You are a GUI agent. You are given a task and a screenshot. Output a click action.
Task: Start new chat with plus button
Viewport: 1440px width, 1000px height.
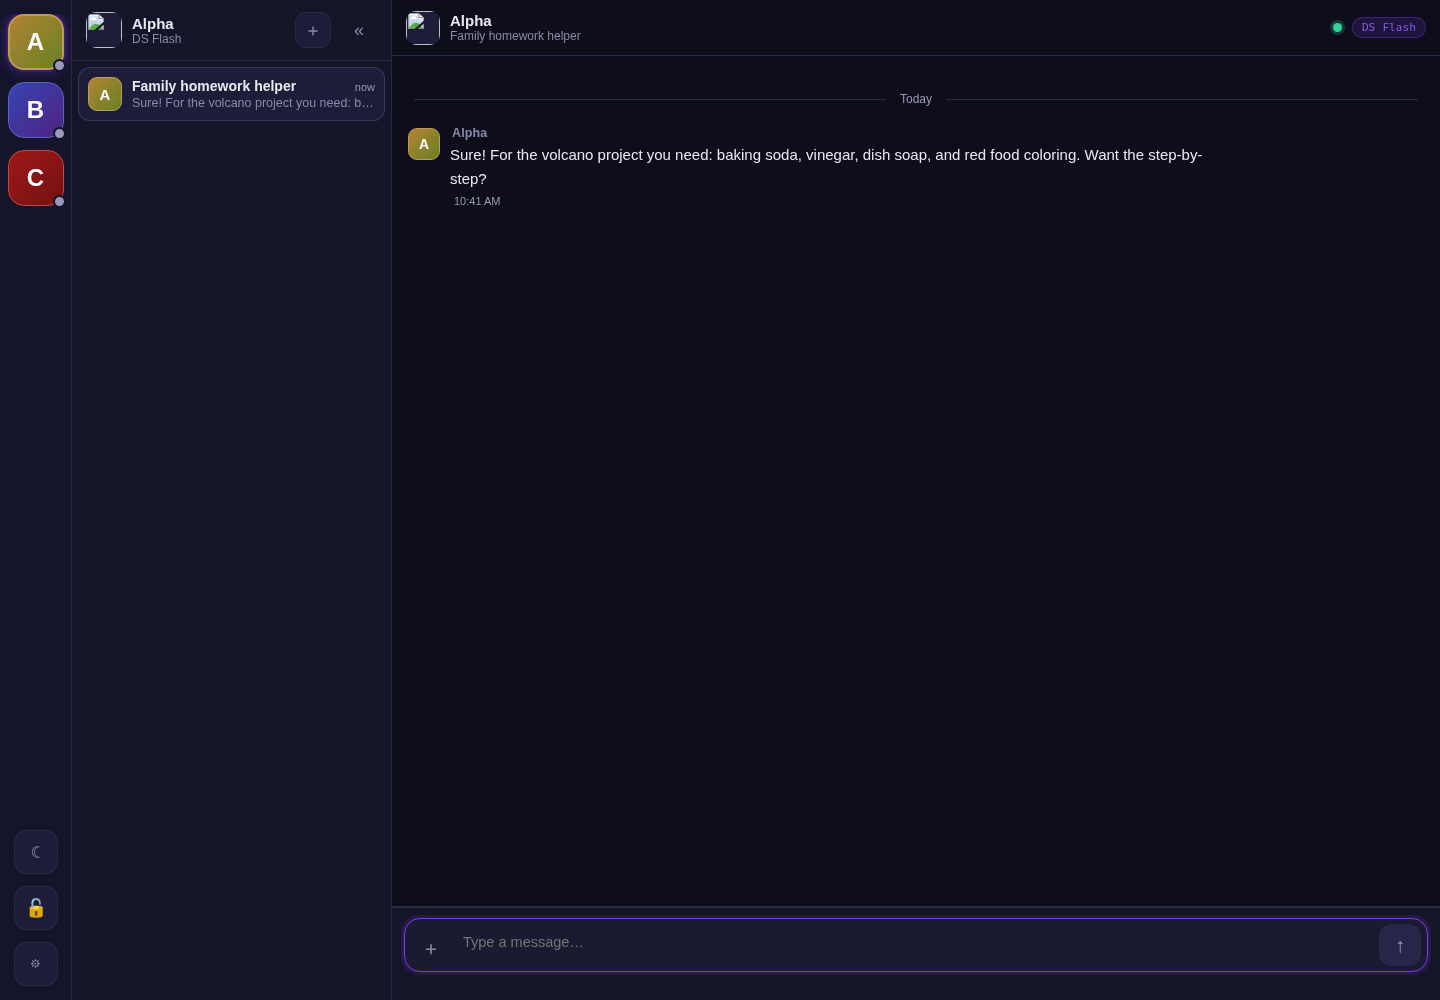tap(313, 30)
